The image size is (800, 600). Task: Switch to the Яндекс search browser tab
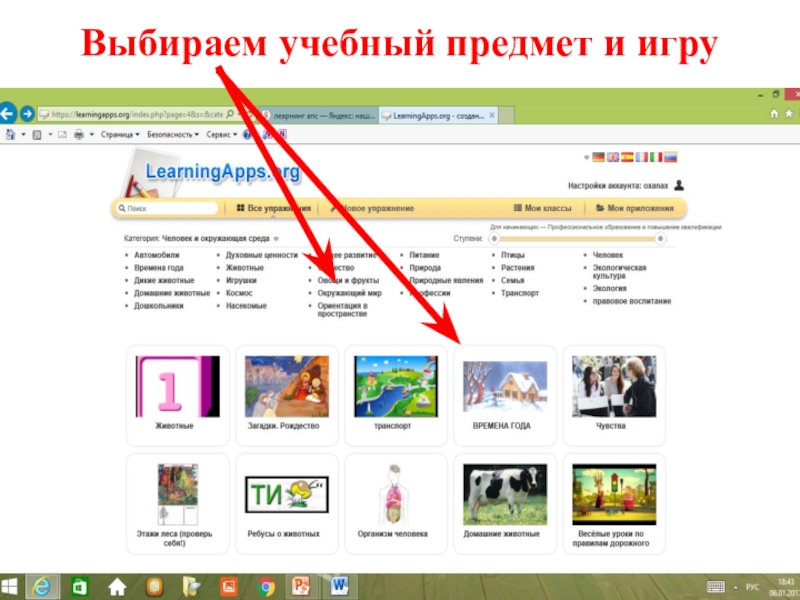318,116
